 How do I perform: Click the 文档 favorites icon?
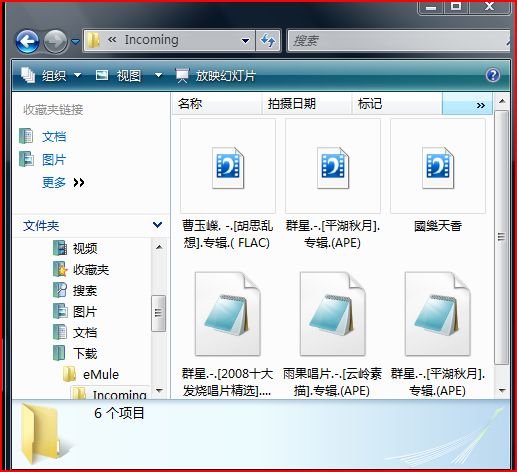[x=26, y=136]
